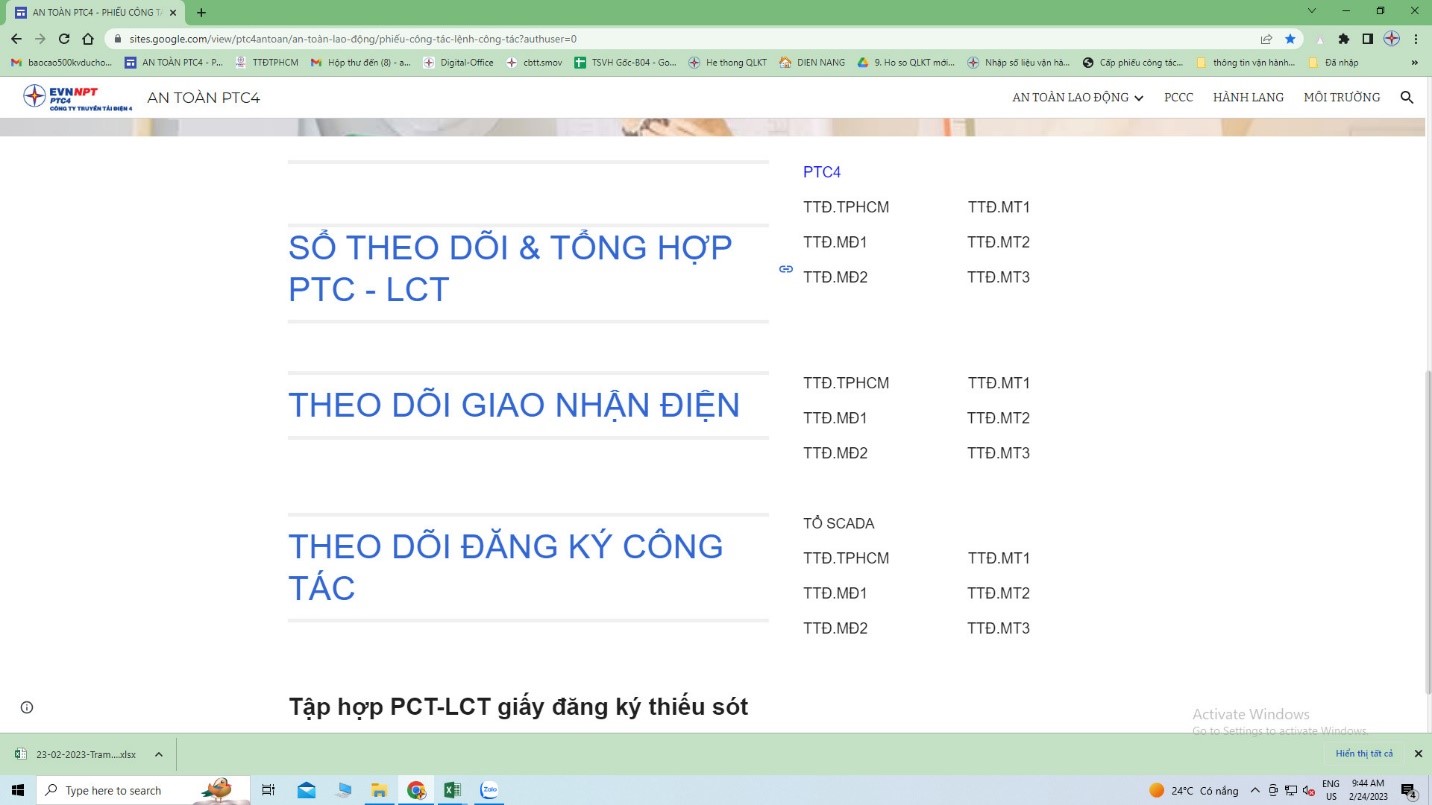Screen dimensions: 1432x805
Task: Go to the HÀNH LANG page
Action: 1248,97
